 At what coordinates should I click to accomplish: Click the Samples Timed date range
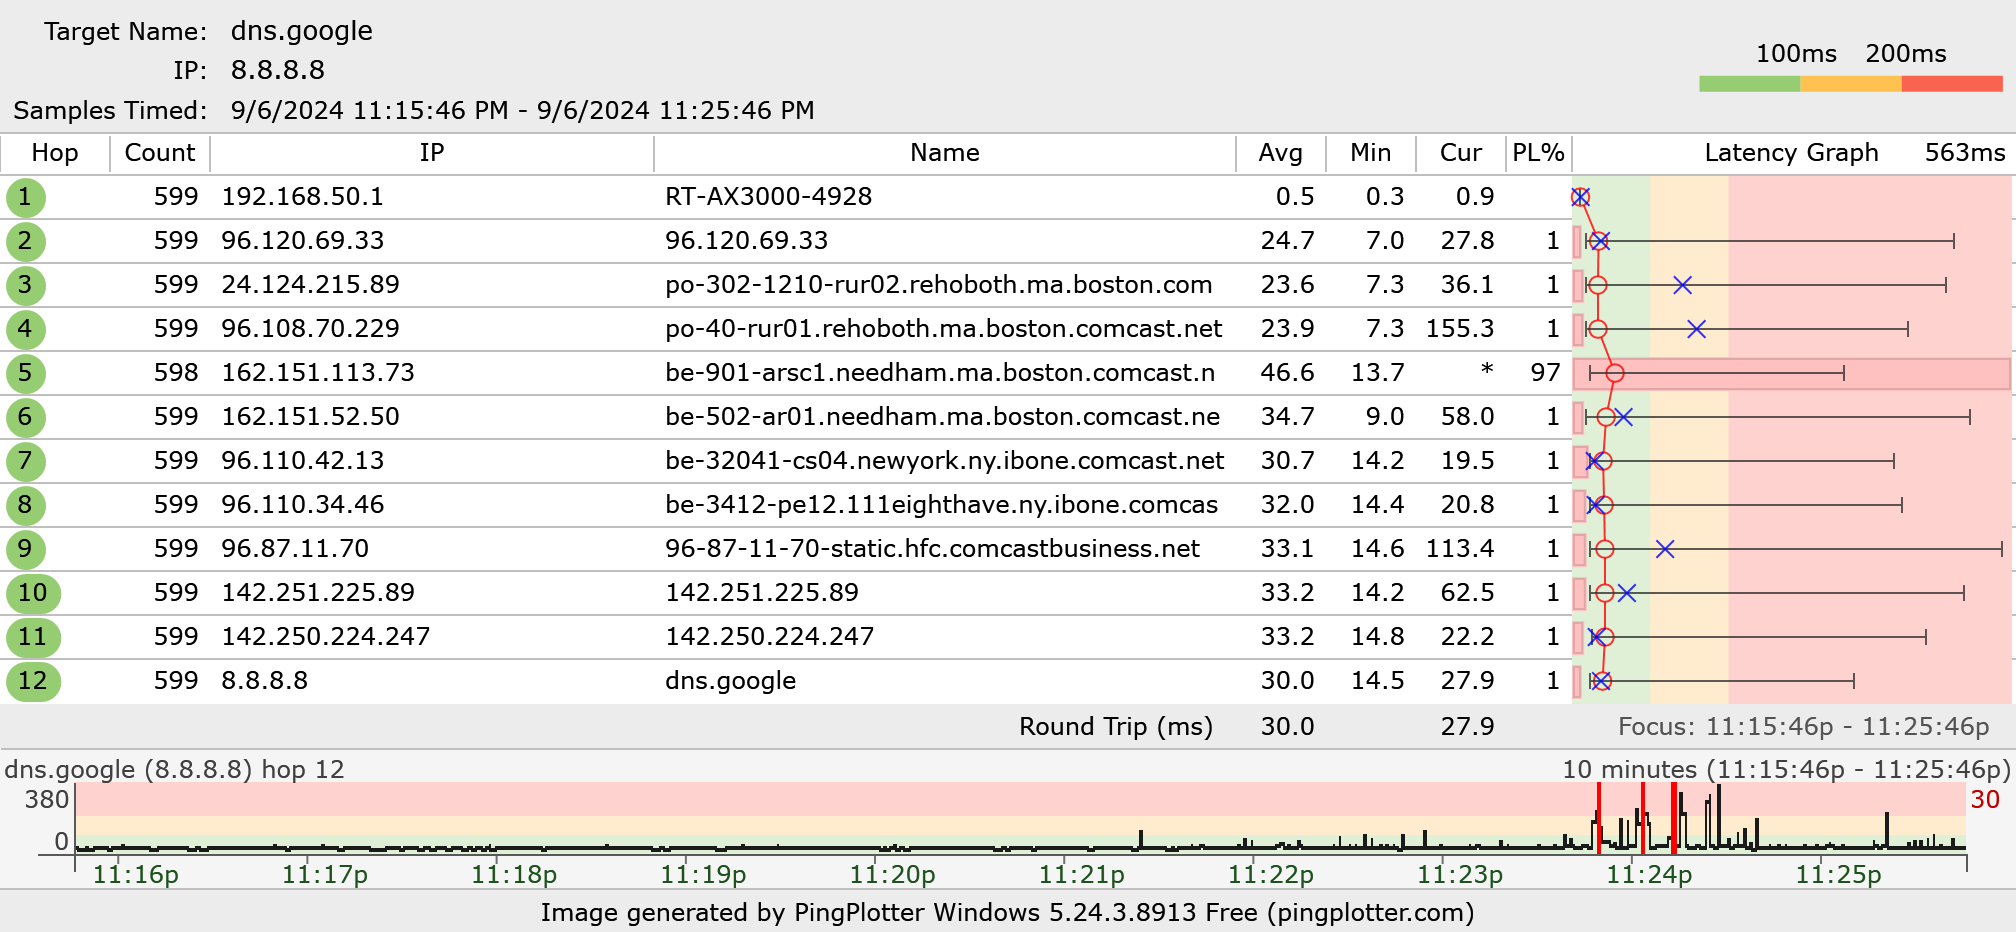(x=523, y=111)
